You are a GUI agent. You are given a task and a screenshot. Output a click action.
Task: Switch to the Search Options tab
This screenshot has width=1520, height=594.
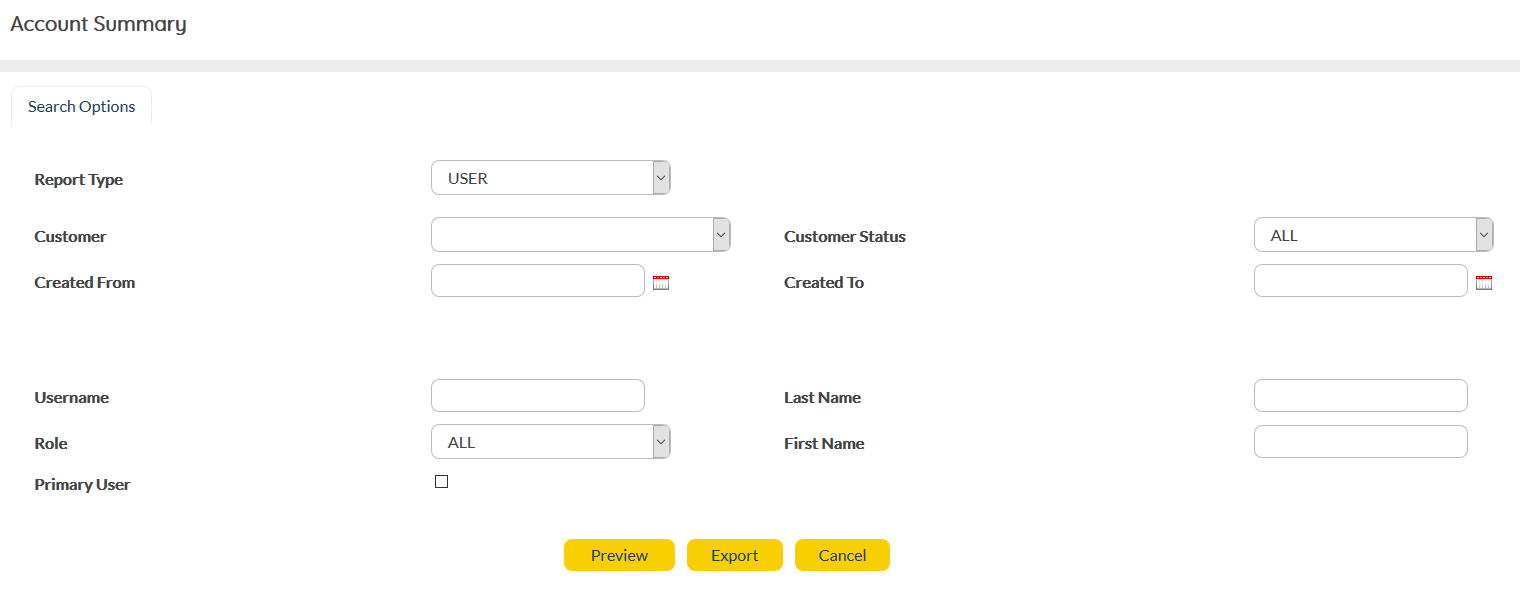click(x=81, y=107)
